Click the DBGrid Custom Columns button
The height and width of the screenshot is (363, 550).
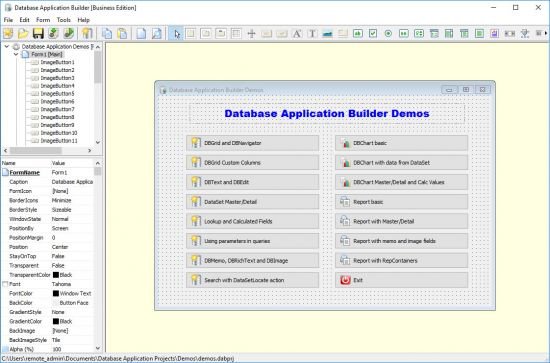click(x=253, y=163)
